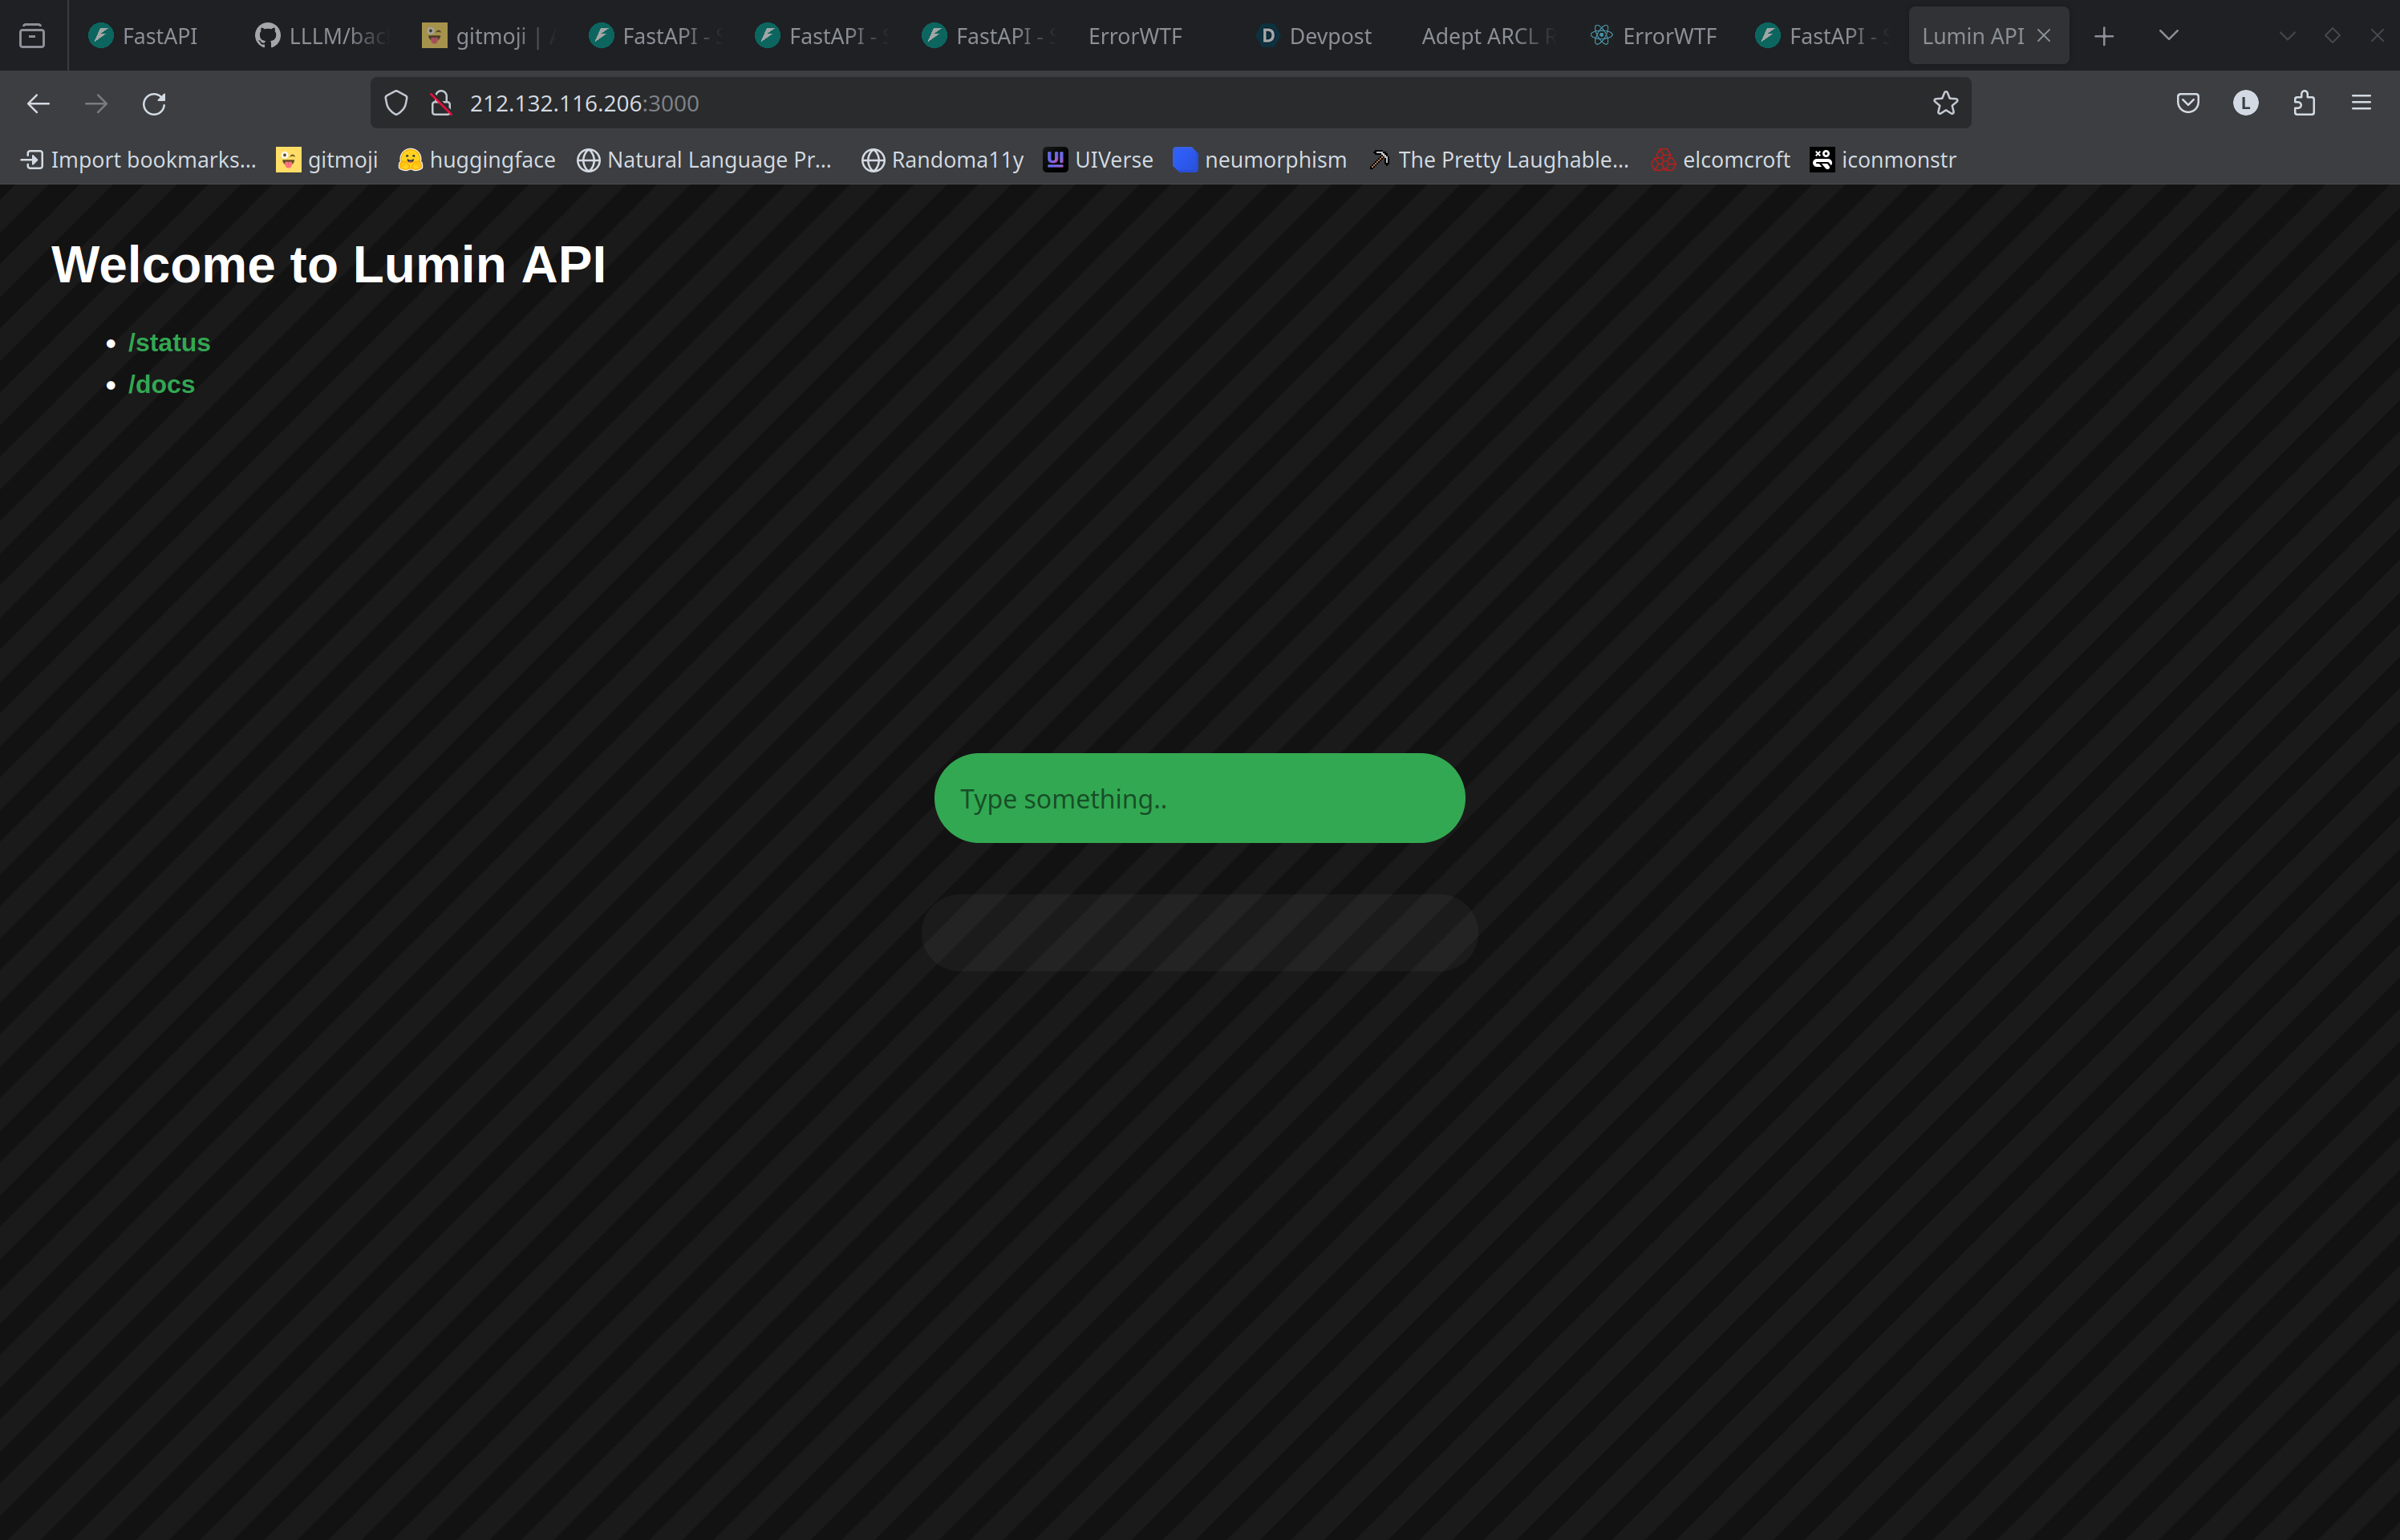The width and height of the screenshot is (2400, 1540).
Task: Open the Save to Pocket icon
Action: pyautogui.click(x=2188, y=103)
